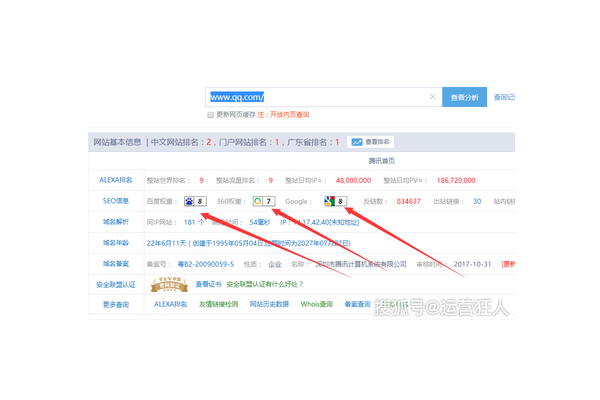The width and height of the screenshot is (600, 400).
Task: Open the Whois查询 link
Action: click(x=316, y=304)
